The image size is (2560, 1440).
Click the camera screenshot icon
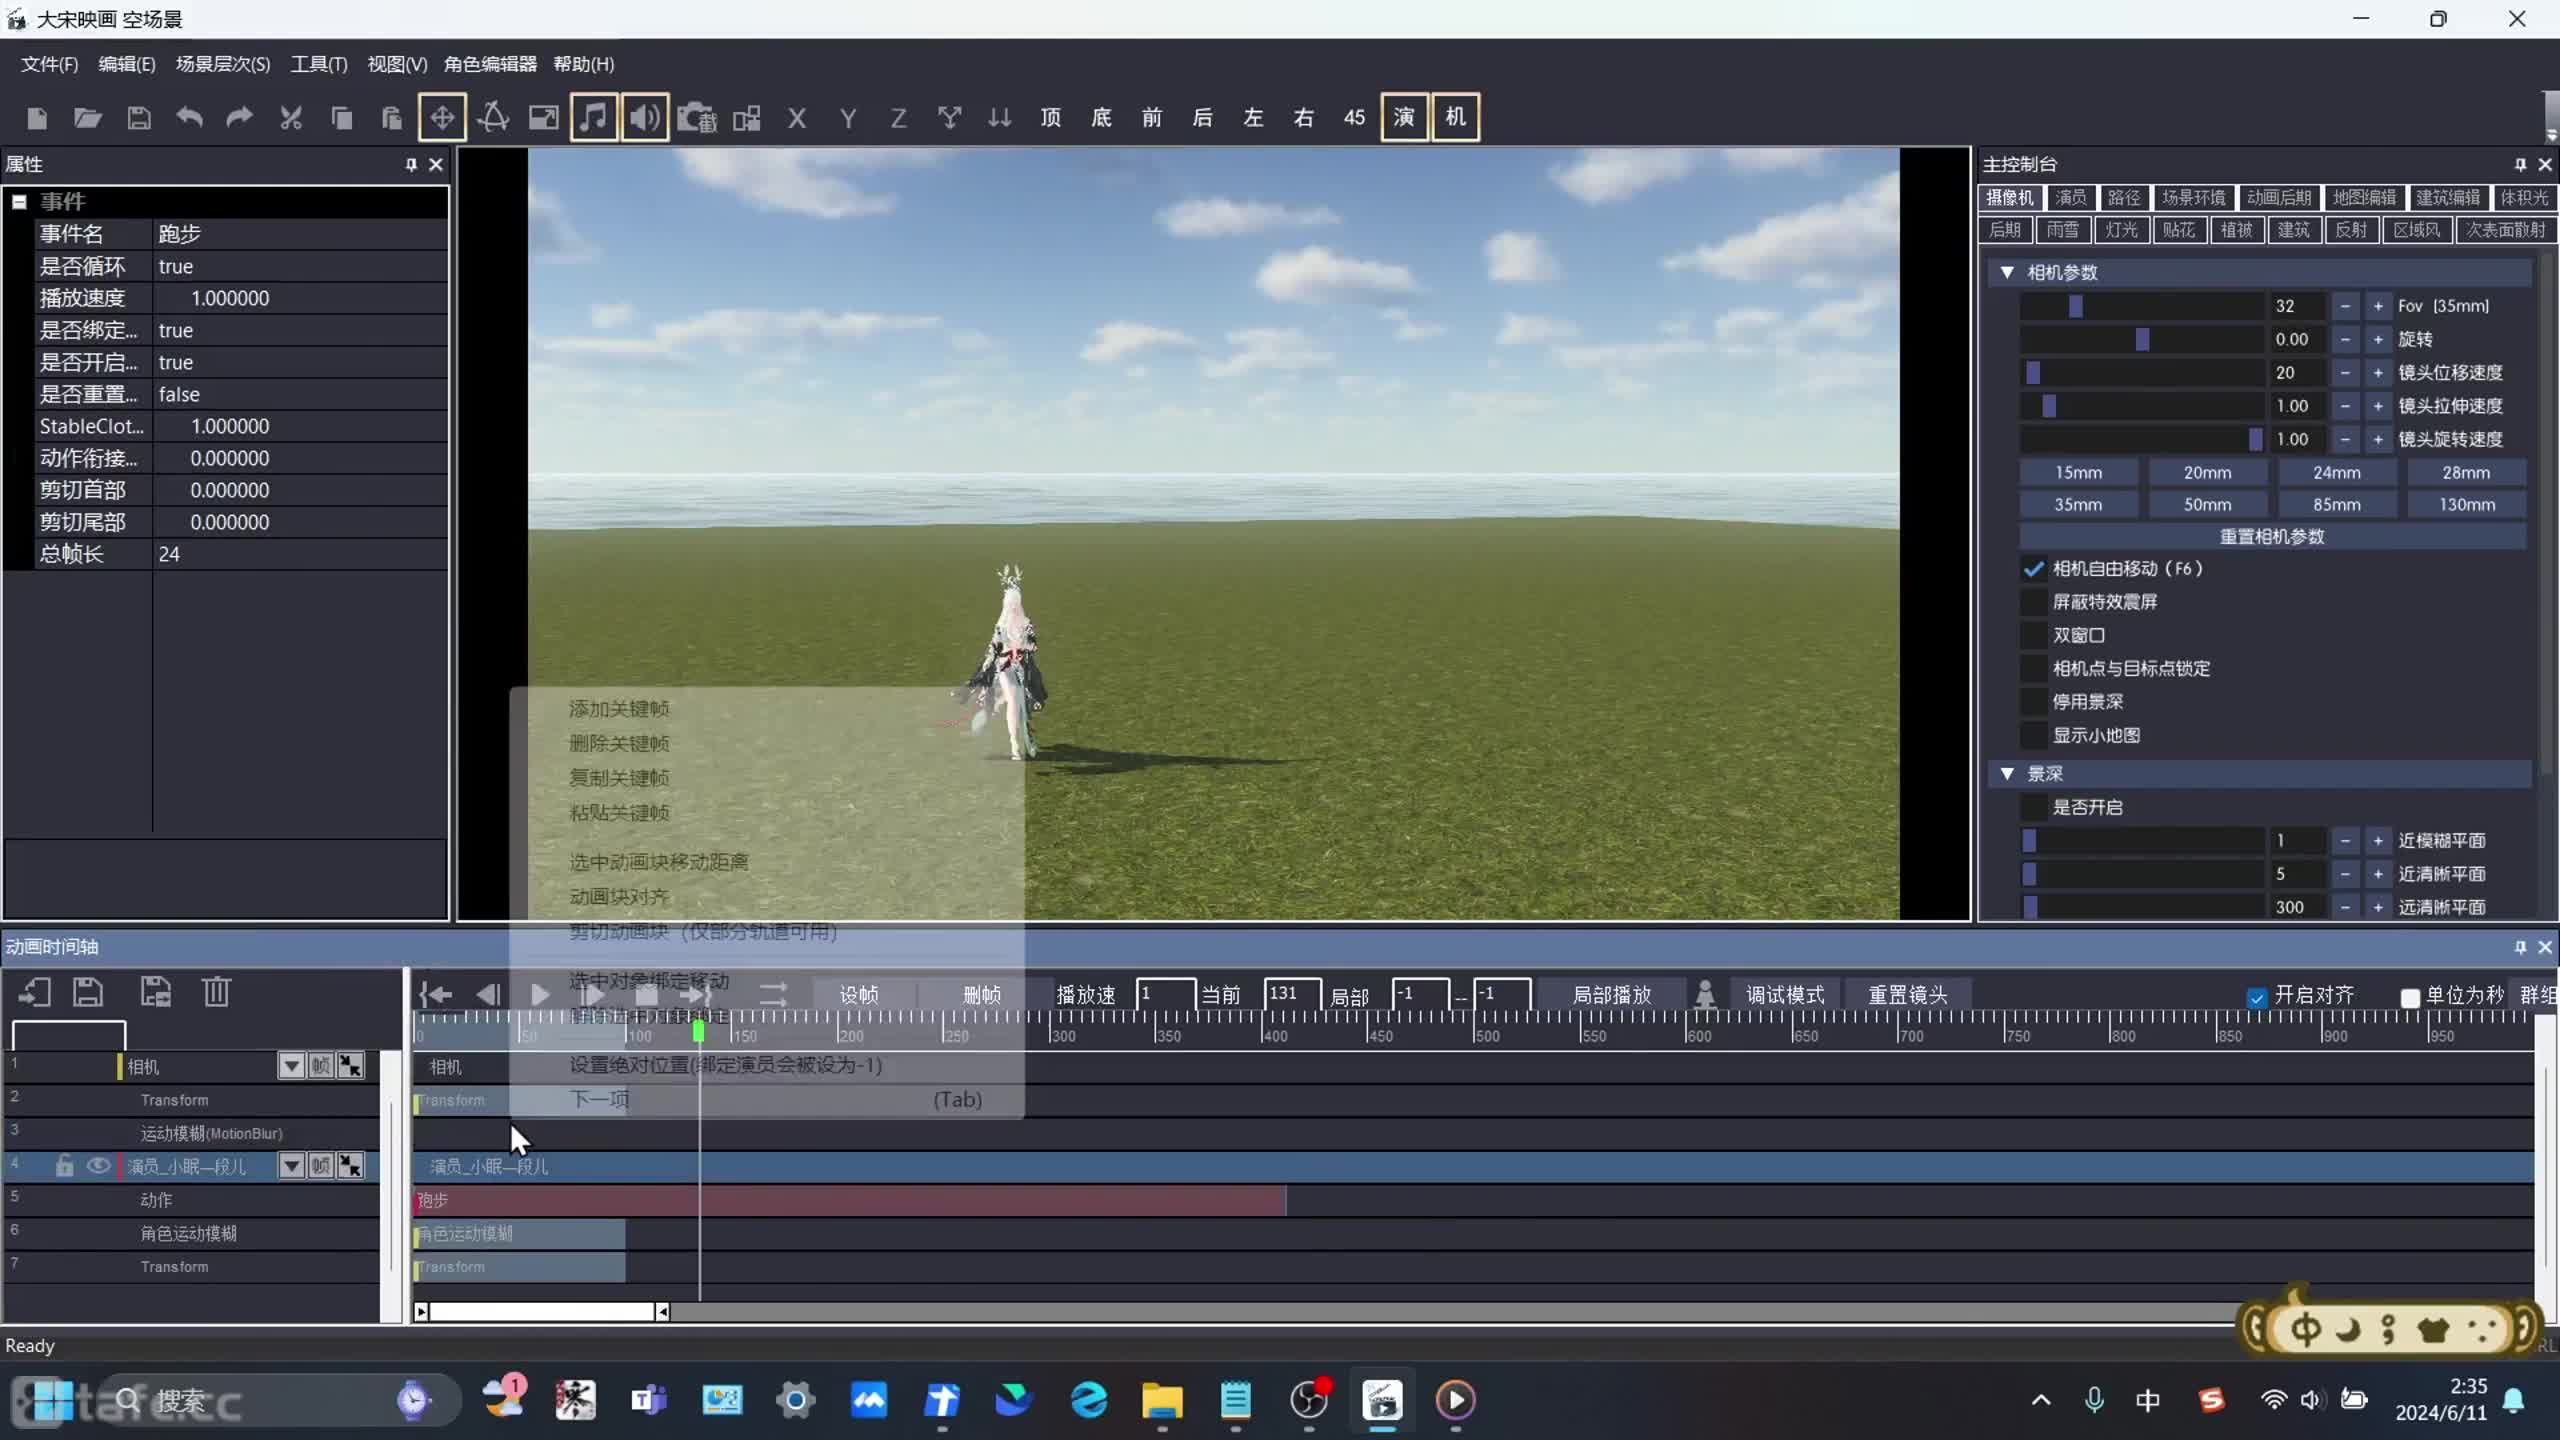[x=697, y=118]
